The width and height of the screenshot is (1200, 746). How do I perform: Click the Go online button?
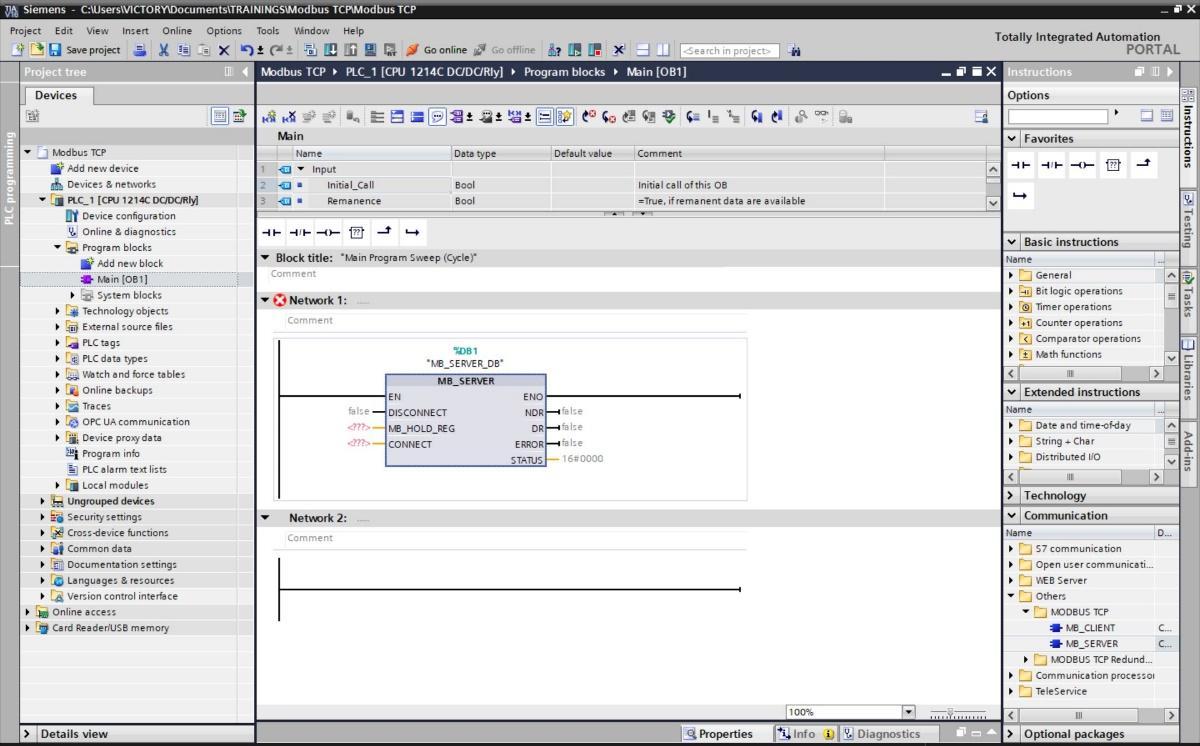(437, 50)
